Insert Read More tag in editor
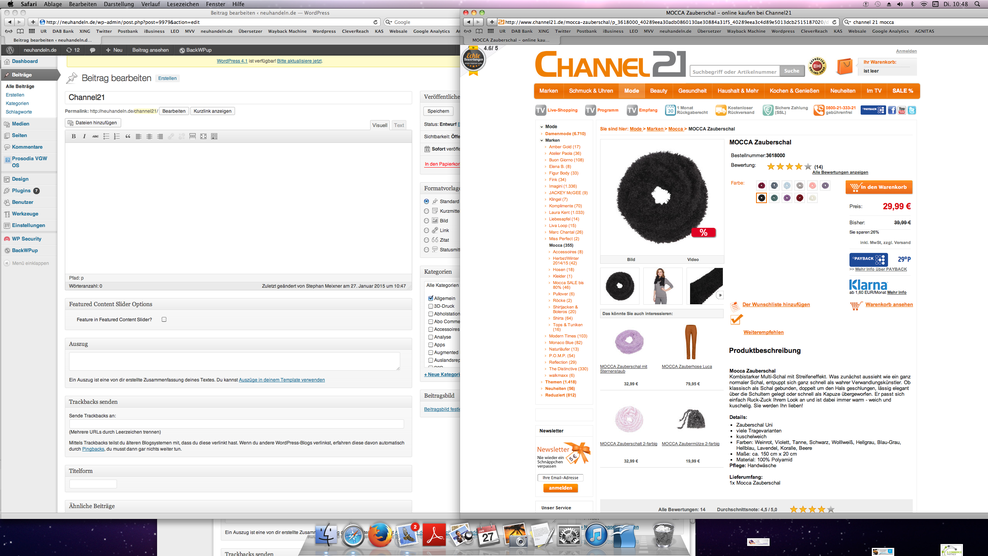 click(192, 136)
